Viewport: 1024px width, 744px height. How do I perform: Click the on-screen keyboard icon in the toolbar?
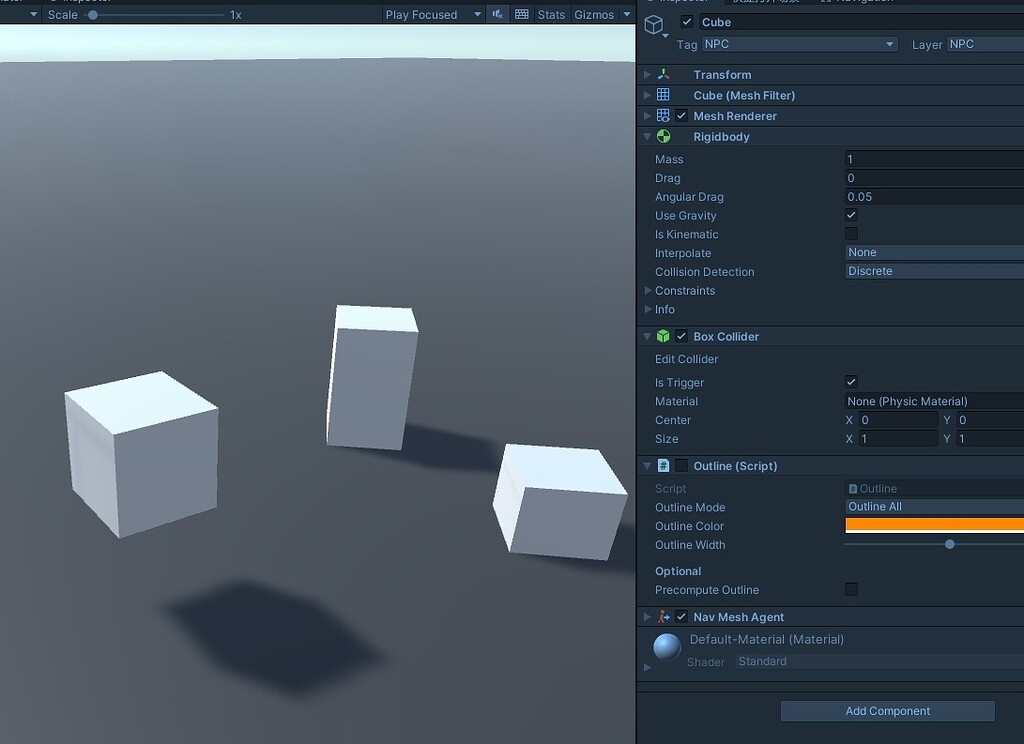[521, 14]
